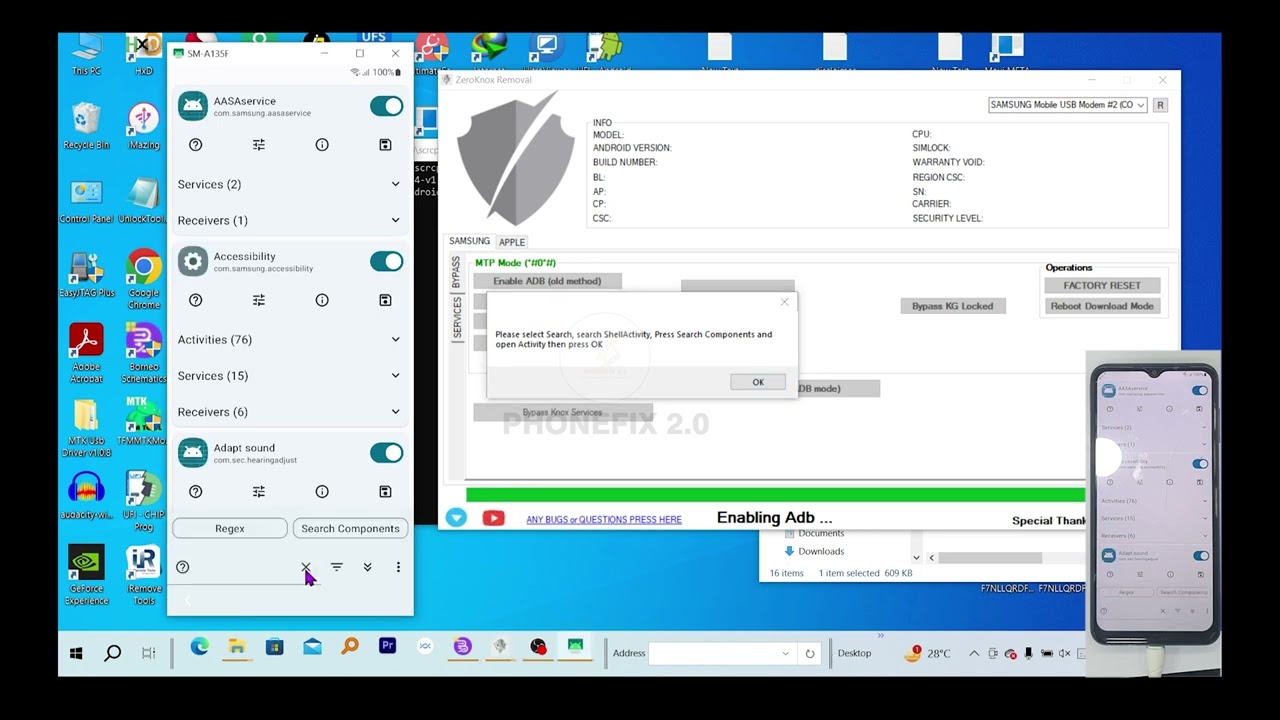Disable the AASAservice toggle
This screenshot has width=1280, height=720.
coord(386,106)
